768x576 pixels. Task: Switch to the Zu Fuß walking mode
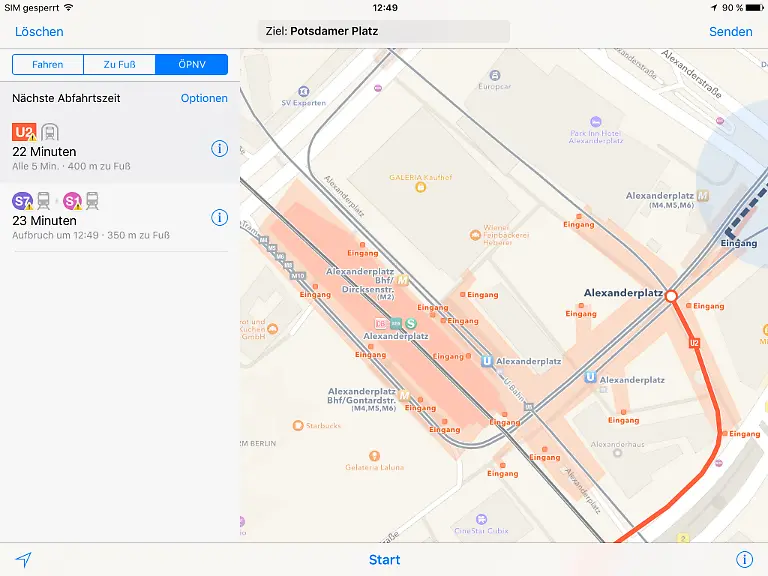(x=120, y=65)
